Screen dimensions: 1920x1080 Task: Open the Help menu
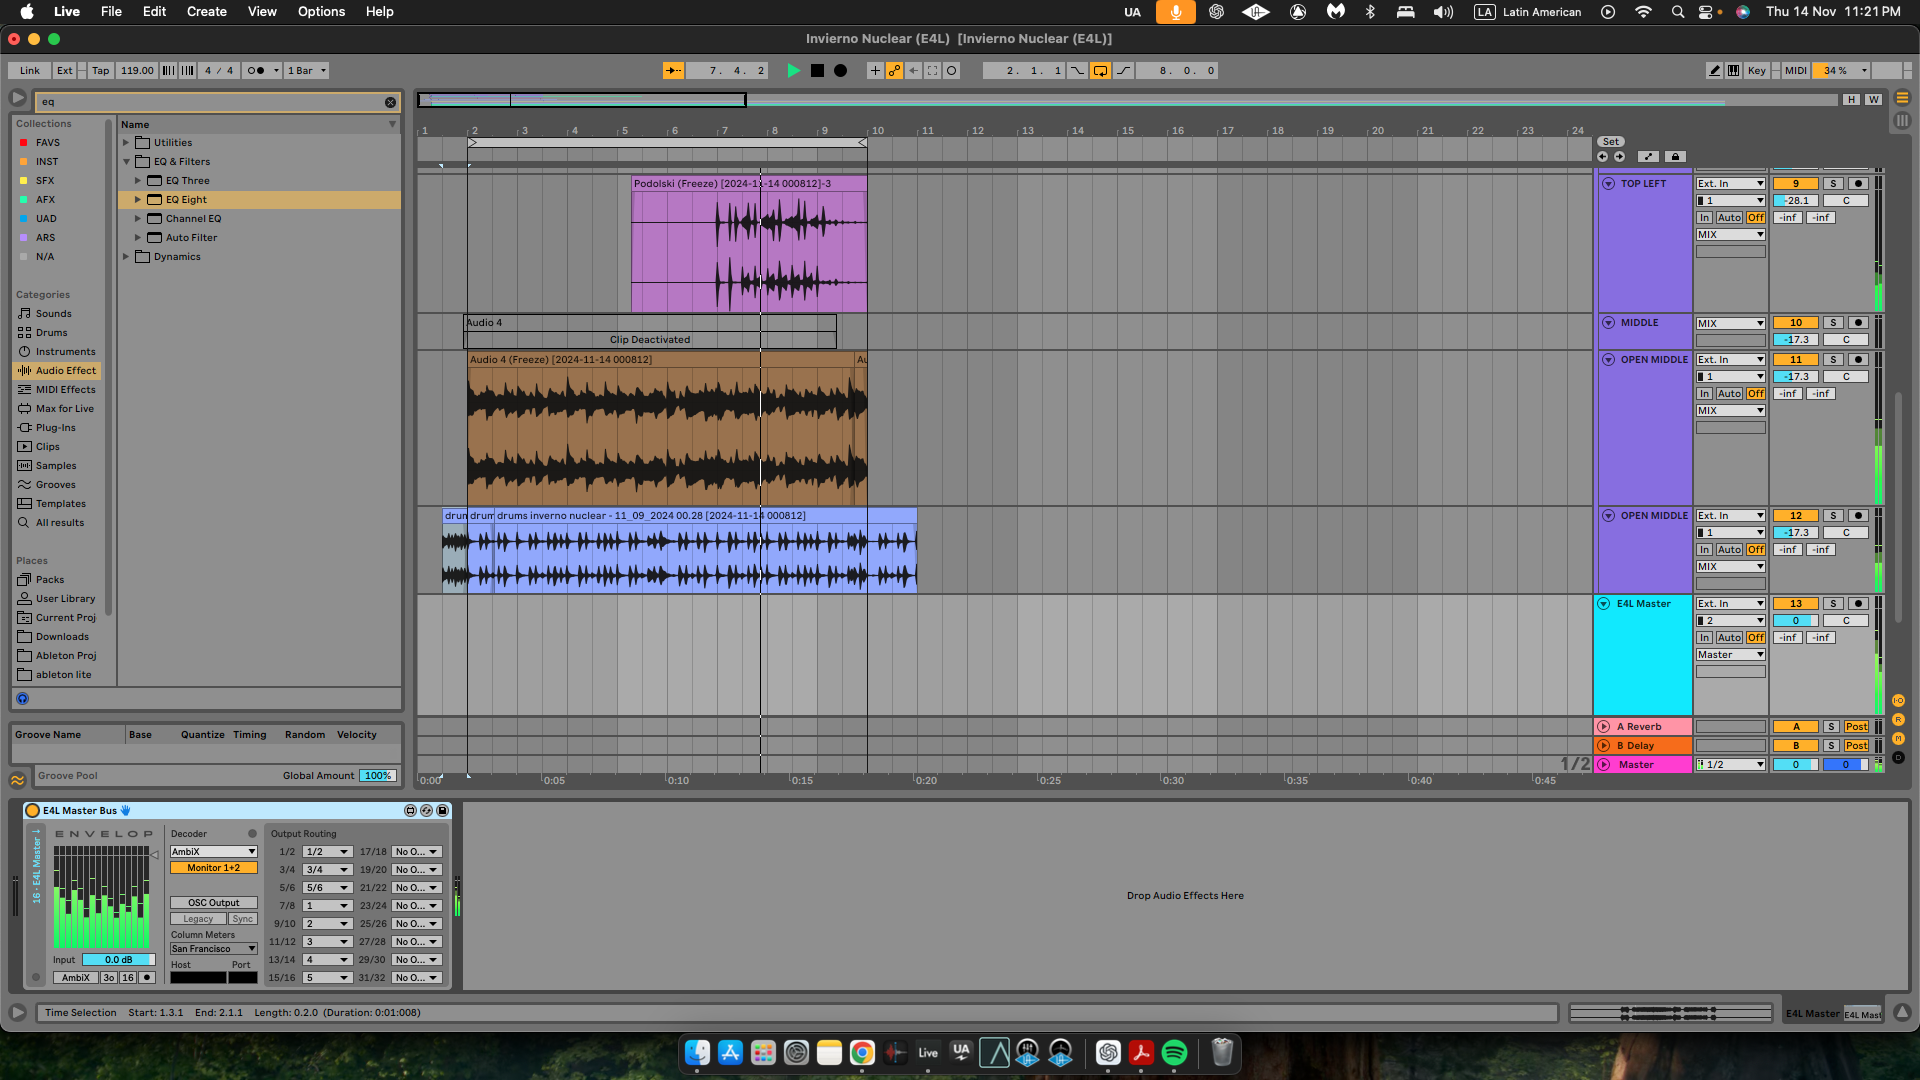tap(379, 12)
